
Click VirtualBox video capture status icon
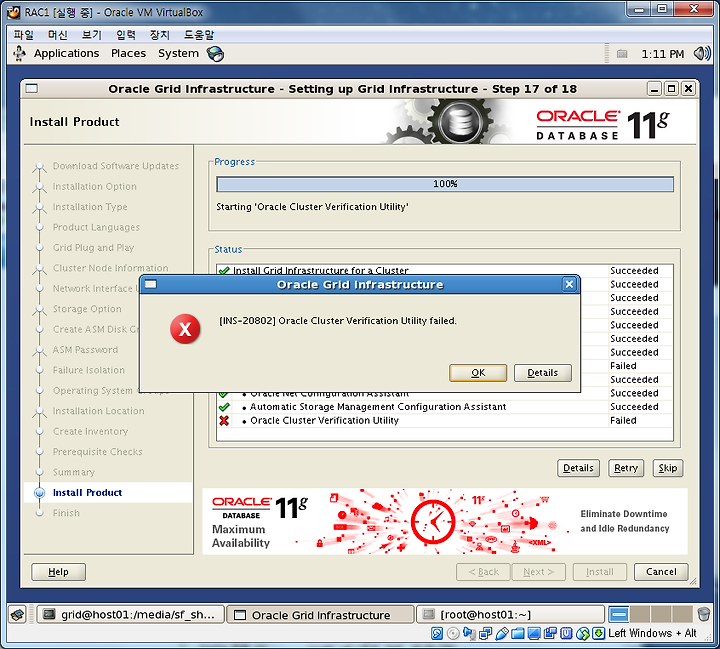click(x=550, y=634)
